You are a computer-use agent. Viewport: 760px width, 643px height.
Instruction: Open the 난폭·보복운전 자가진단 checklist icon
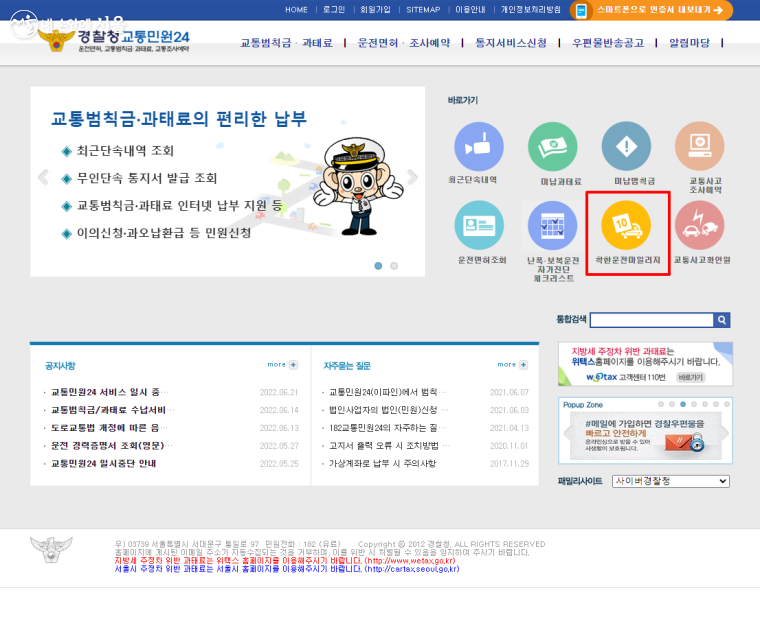pyautogui.click(x=552, y=226)
